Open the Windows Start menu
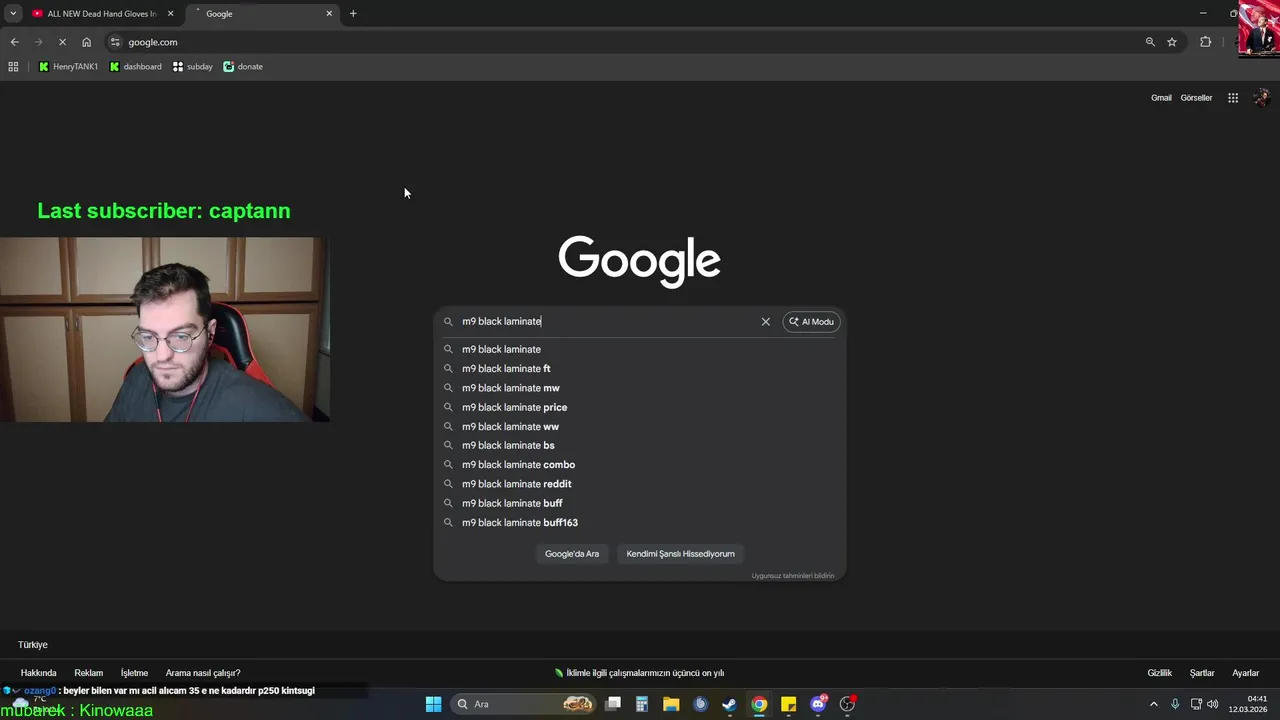This screenshot has width=1280, height=720. click(433, 704)
